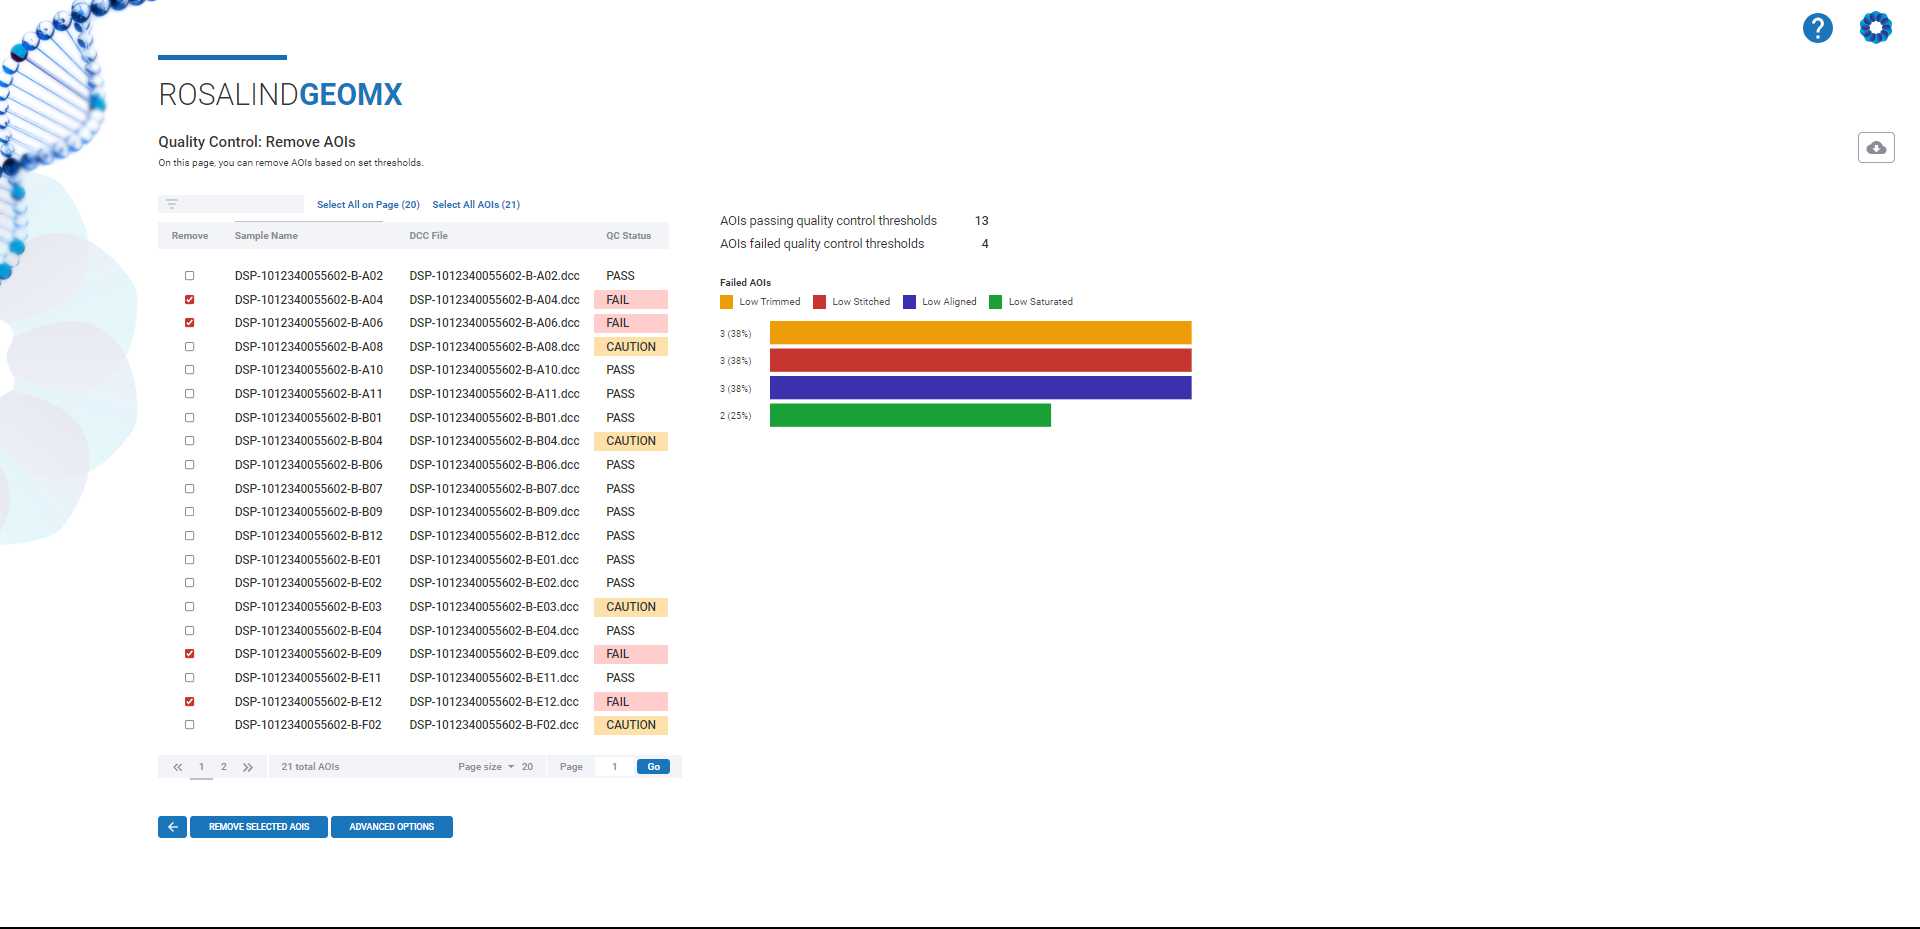The image size is (1920, 929).
Task: Select pagination page 1
Action: (x=202, y=767)
